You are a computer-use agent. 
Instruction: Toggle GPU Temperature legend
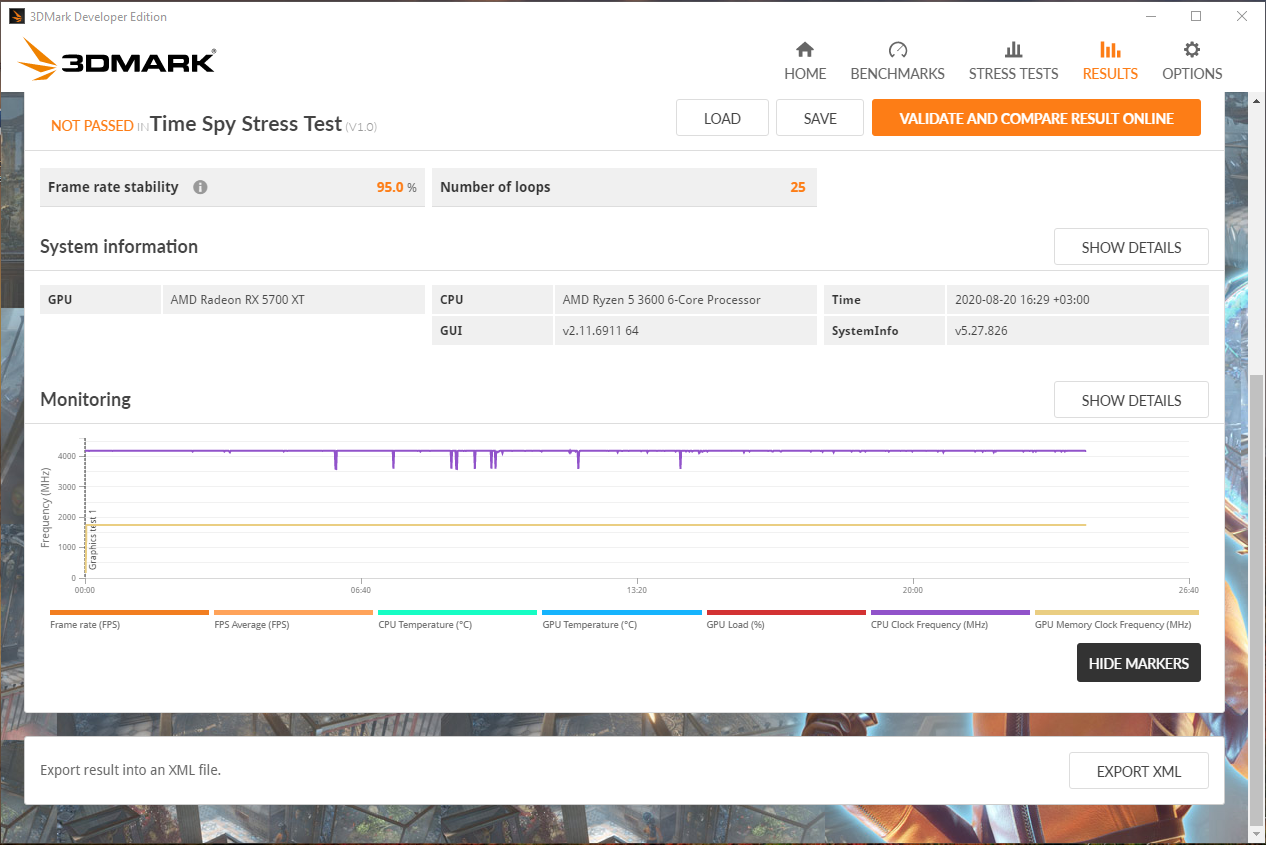(x=621, y=619)
